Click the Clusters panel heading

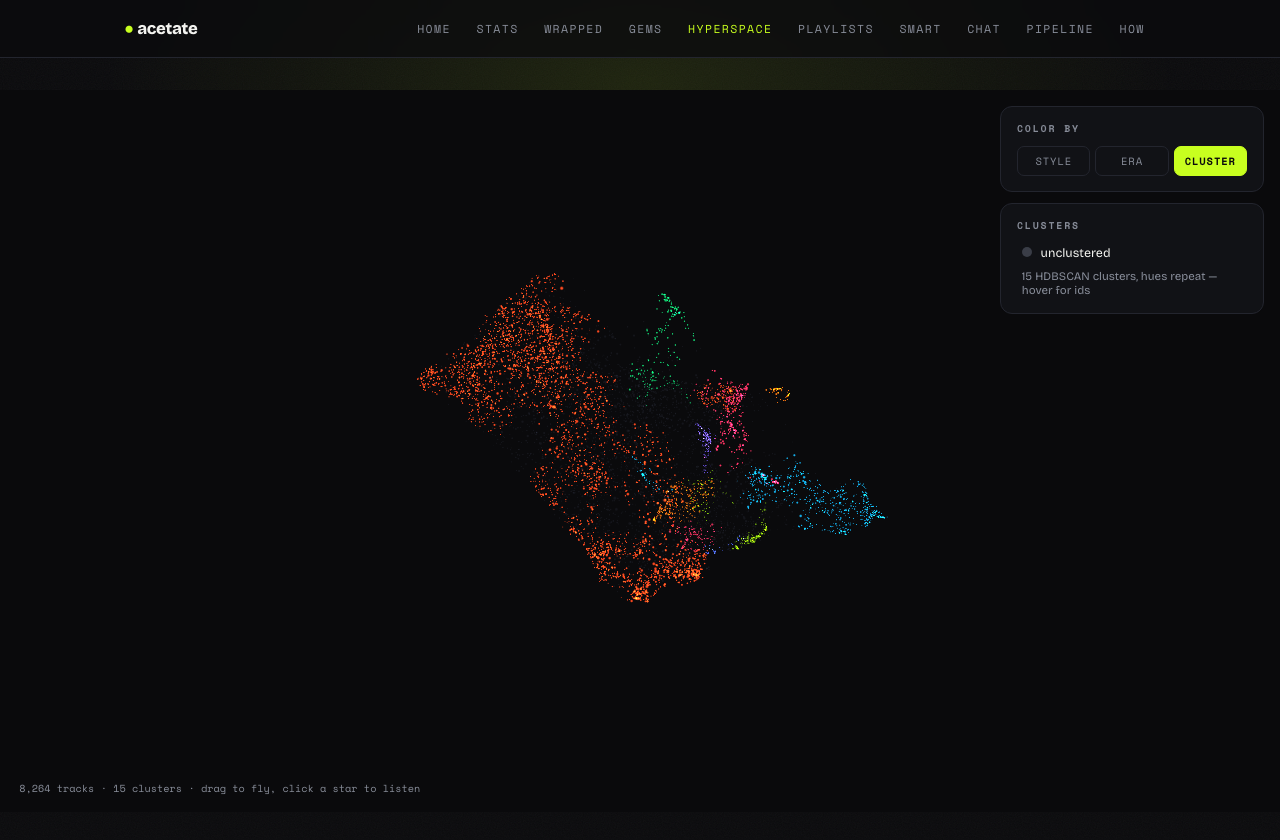point(1048,226)
